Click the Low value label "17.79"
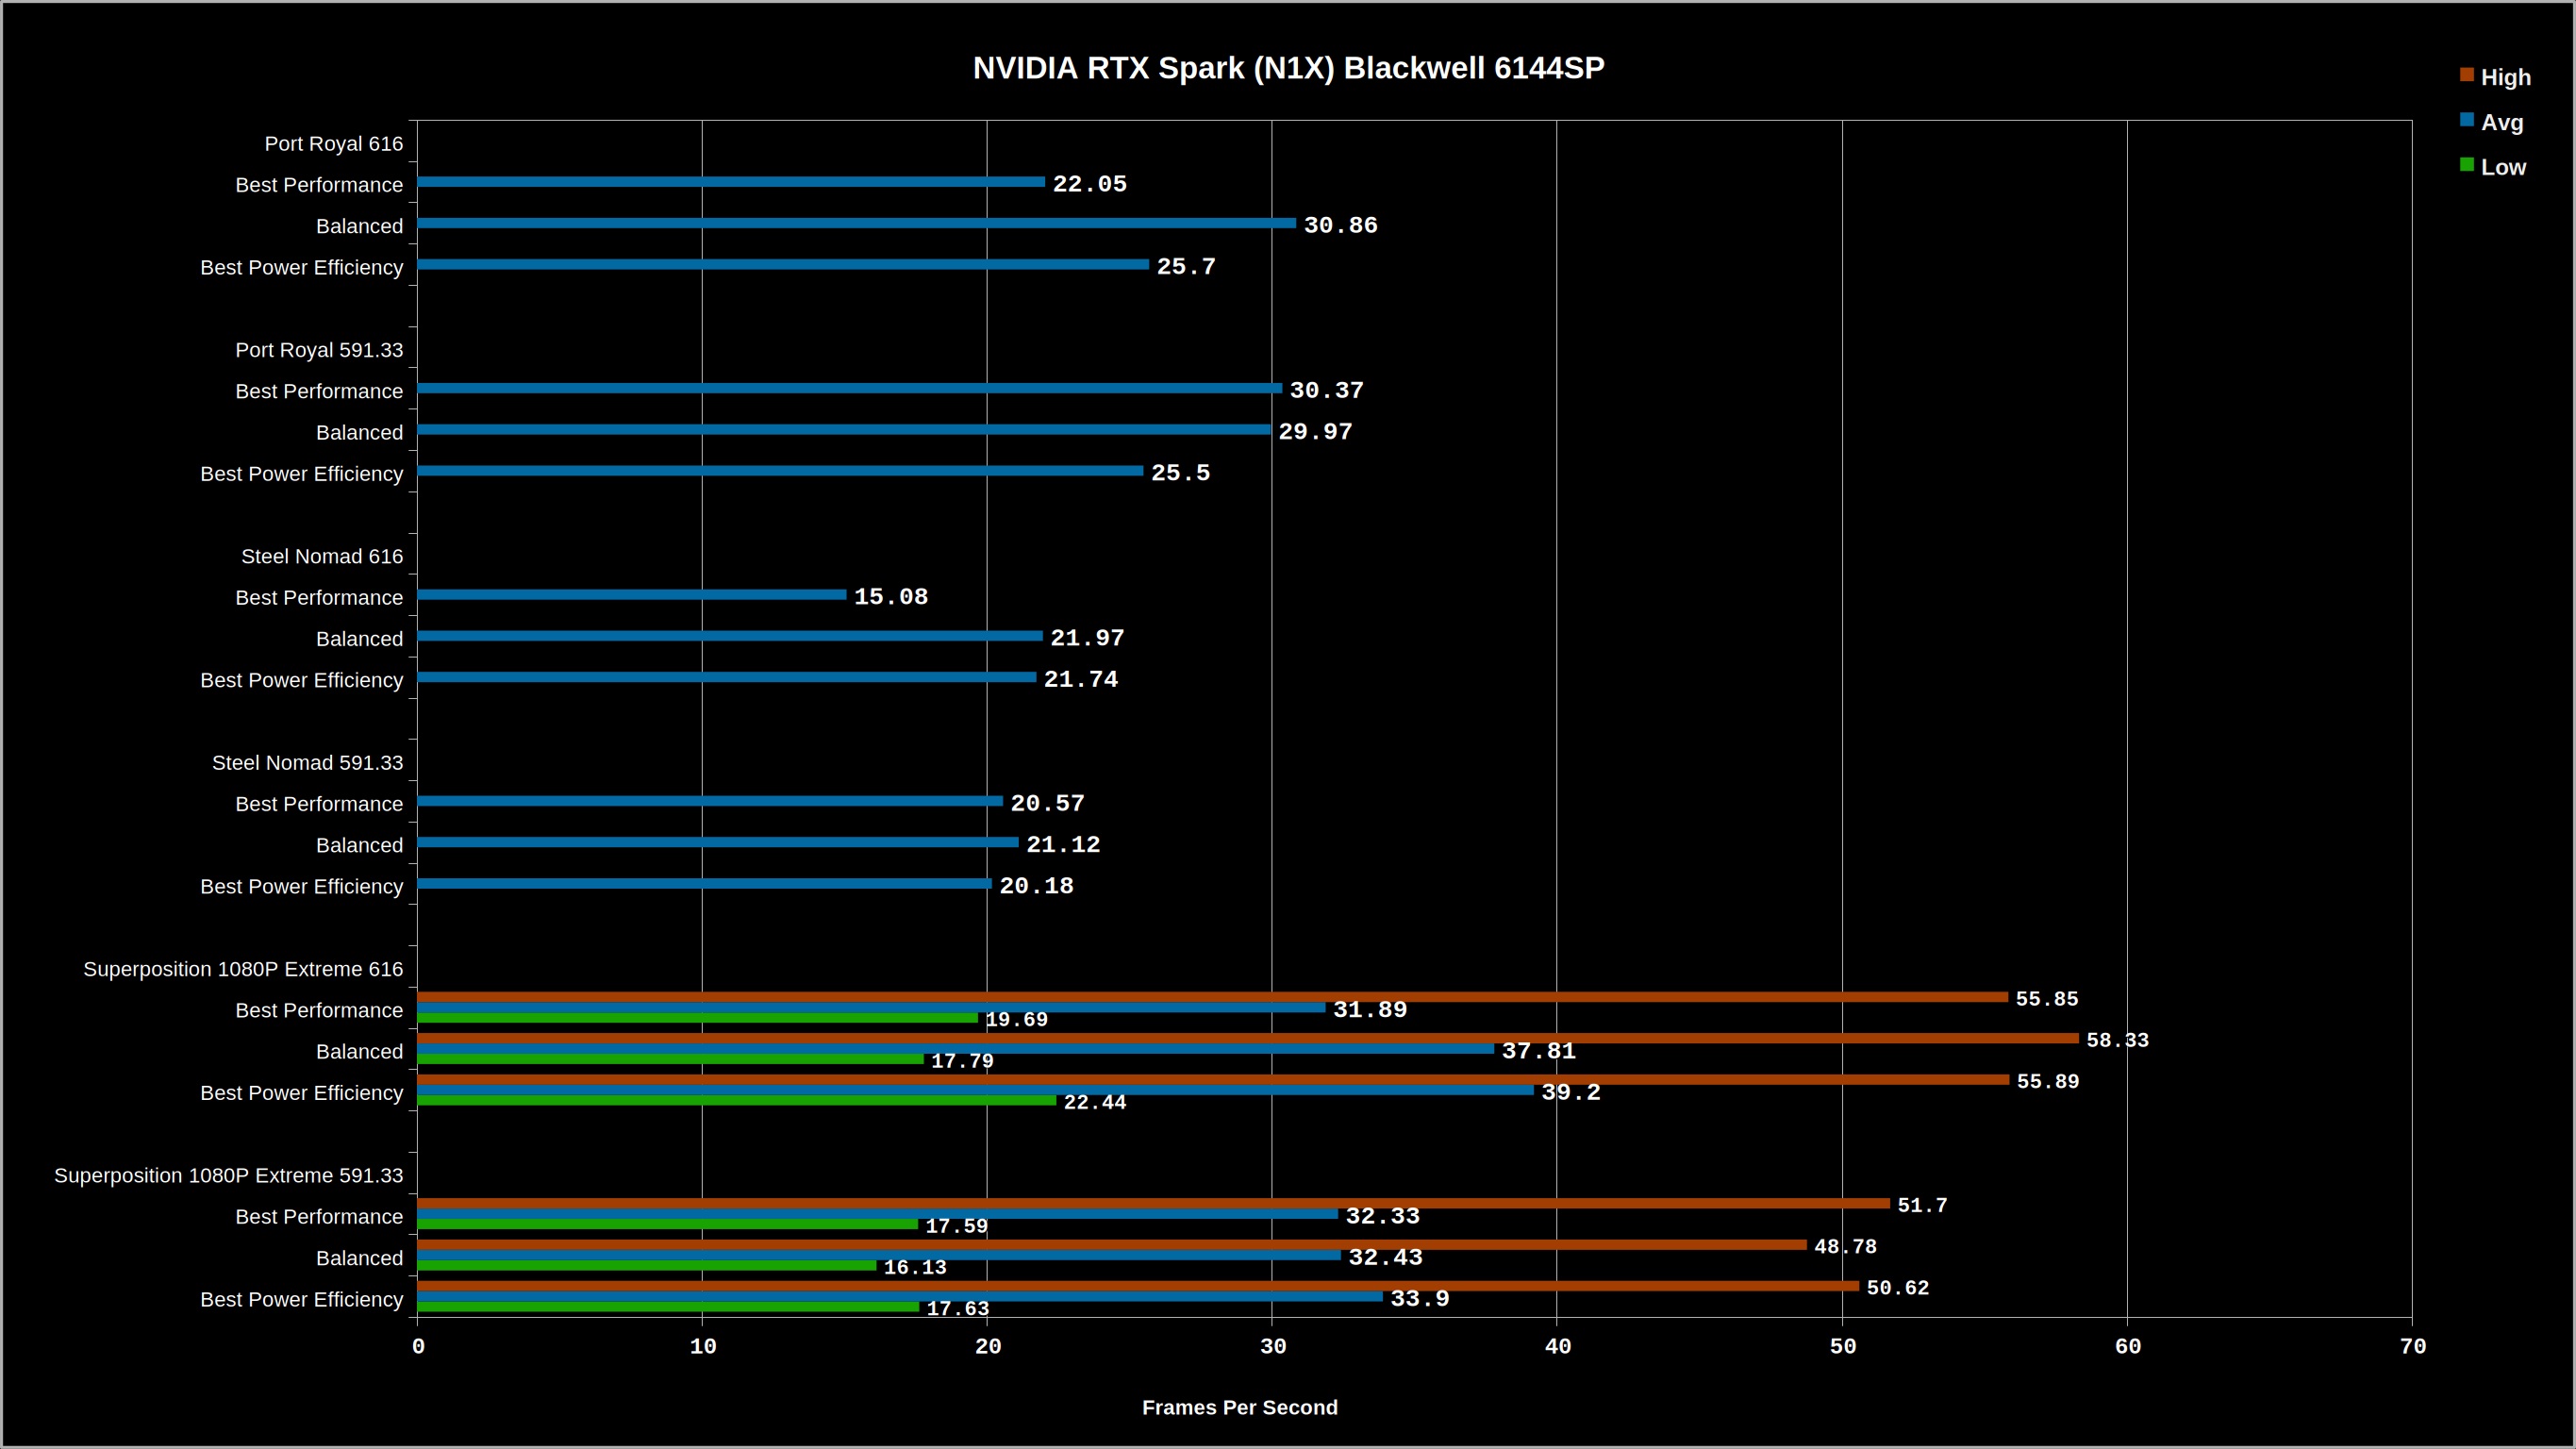Viewport: 2576px width, 1449px height. coord(963,1061)
